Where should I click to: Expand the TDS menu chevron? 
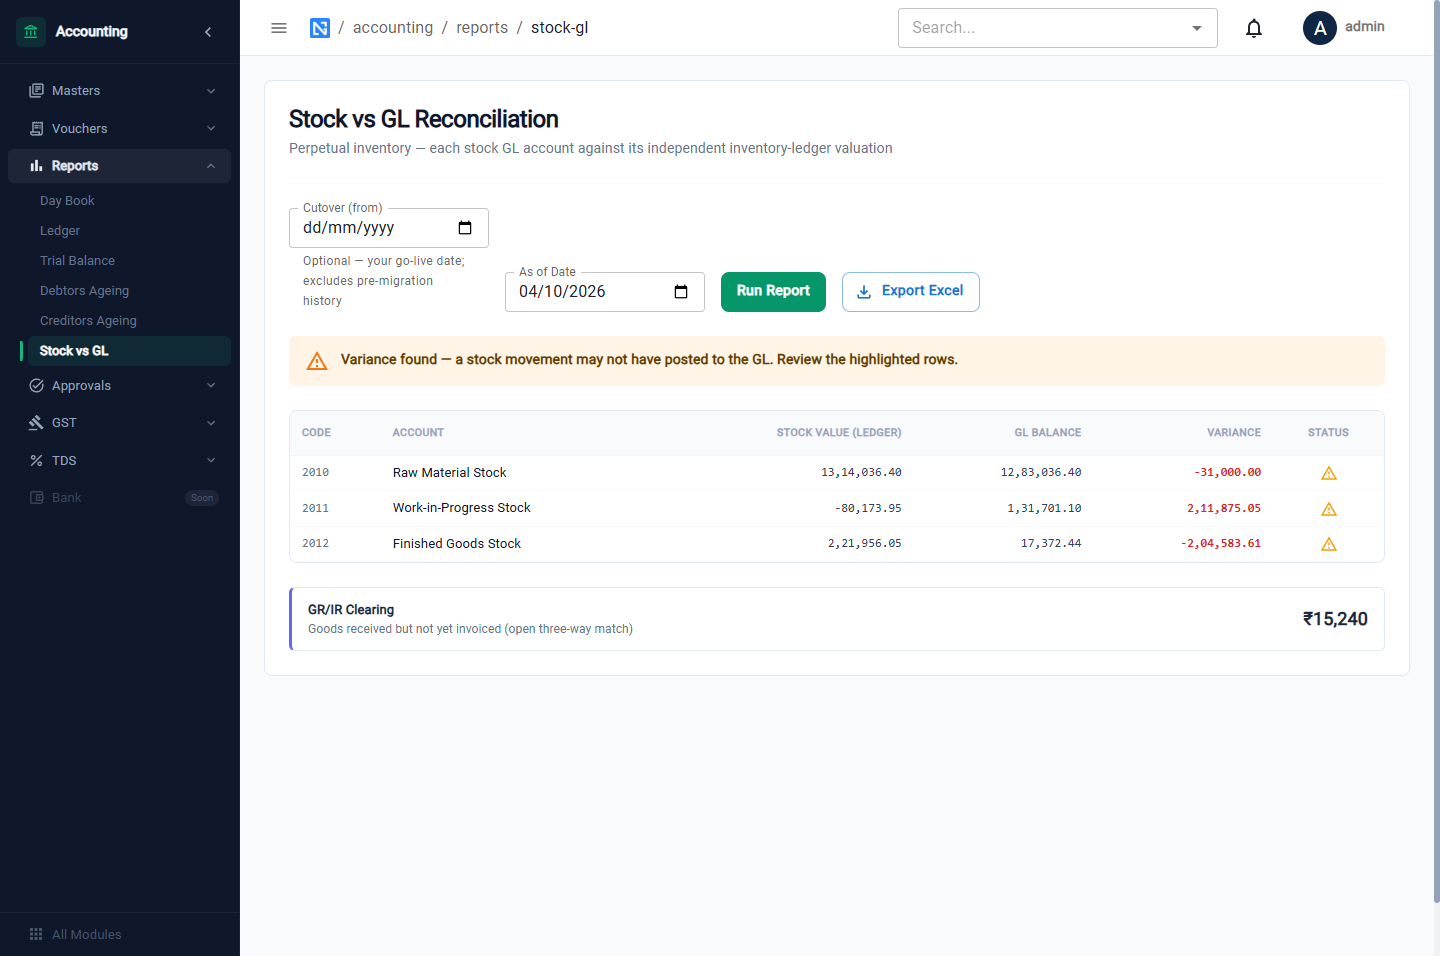[x=211, y=461]
